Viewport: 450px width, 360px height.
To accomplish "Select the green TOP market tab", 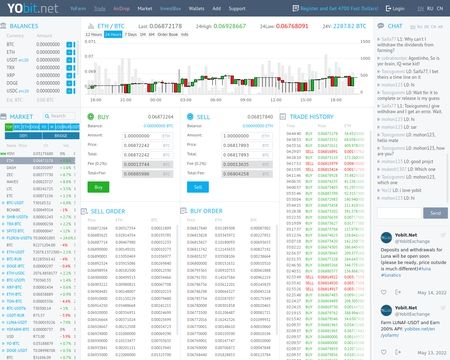I will [9, 127].
